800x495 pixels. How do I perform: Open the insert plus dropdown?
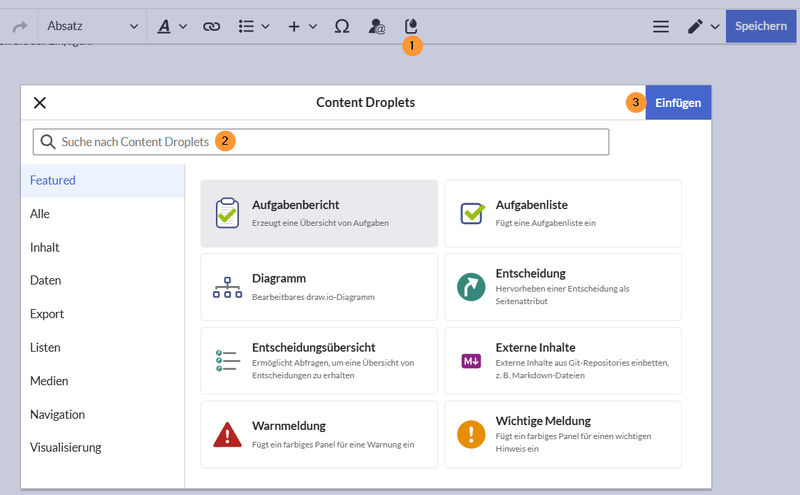coord(302,26)
